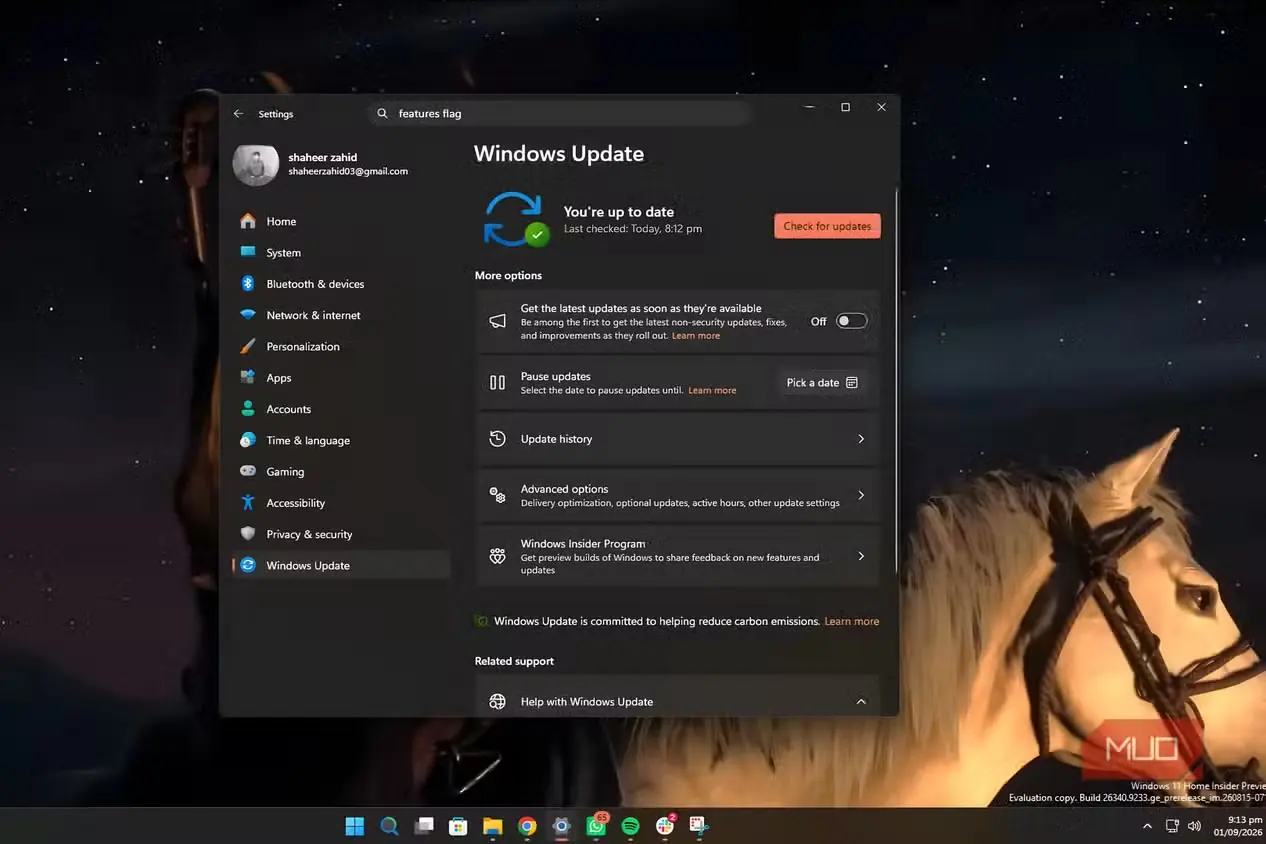Image resolution: width=1266 pixels, height=844 pixels.
Task: Open Task View from the taskbar
Action: [424, 826]
